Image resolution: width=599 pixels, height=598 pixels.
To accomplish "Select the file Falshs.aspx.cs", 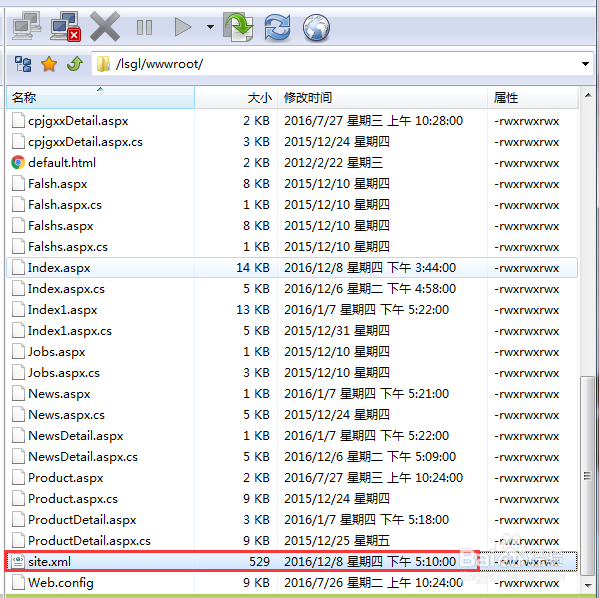I will click(x=292, y=247).
